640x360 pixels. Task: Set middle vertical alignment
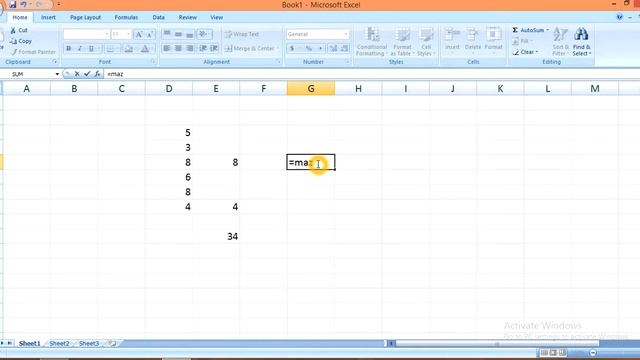point(178,34)
